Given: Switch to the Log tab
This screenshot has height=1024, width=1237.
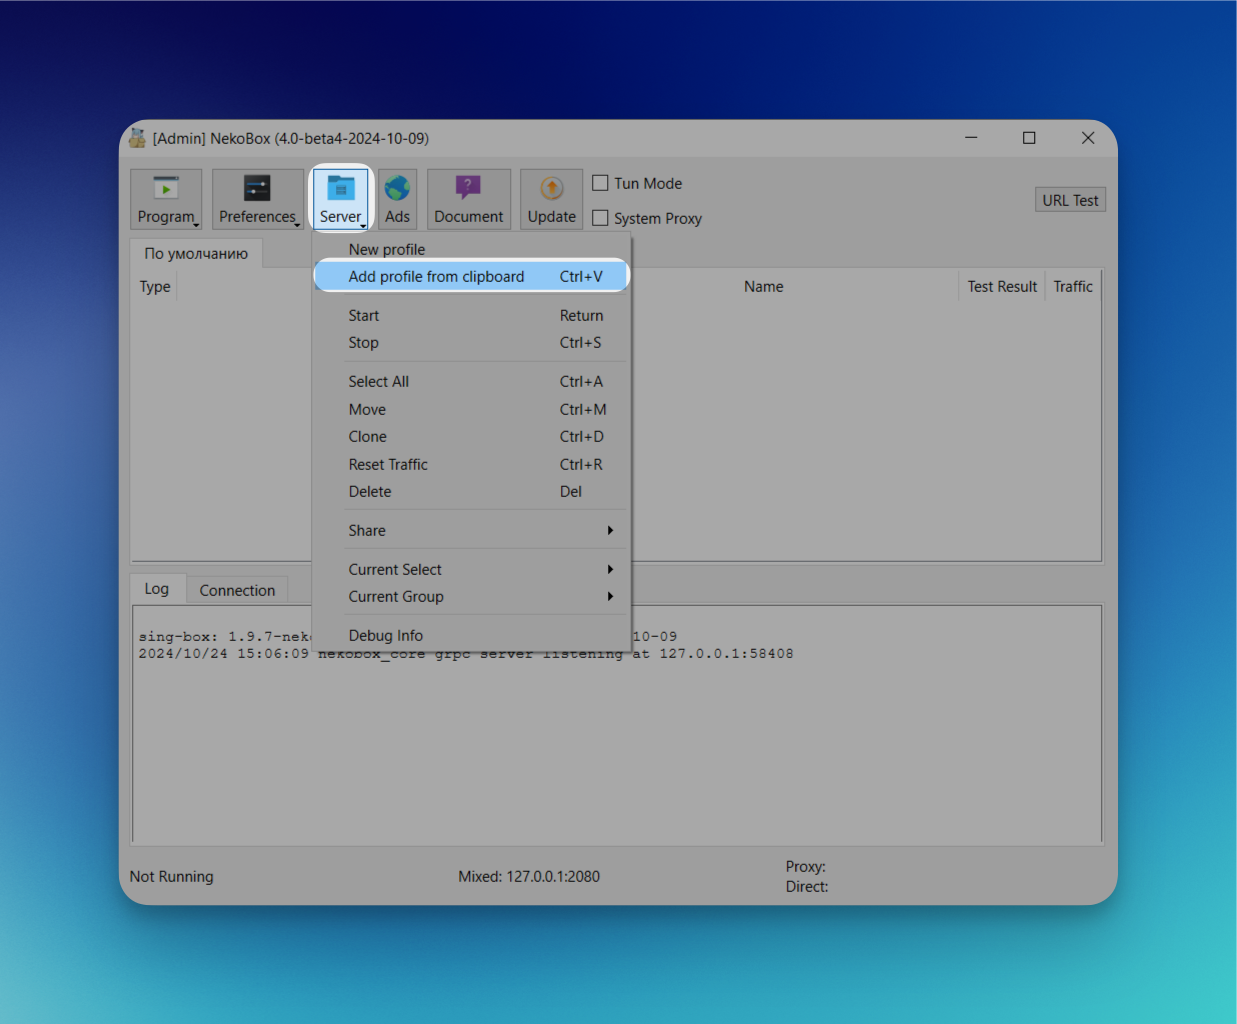Looking at the screenshot, I should [157, 589].
